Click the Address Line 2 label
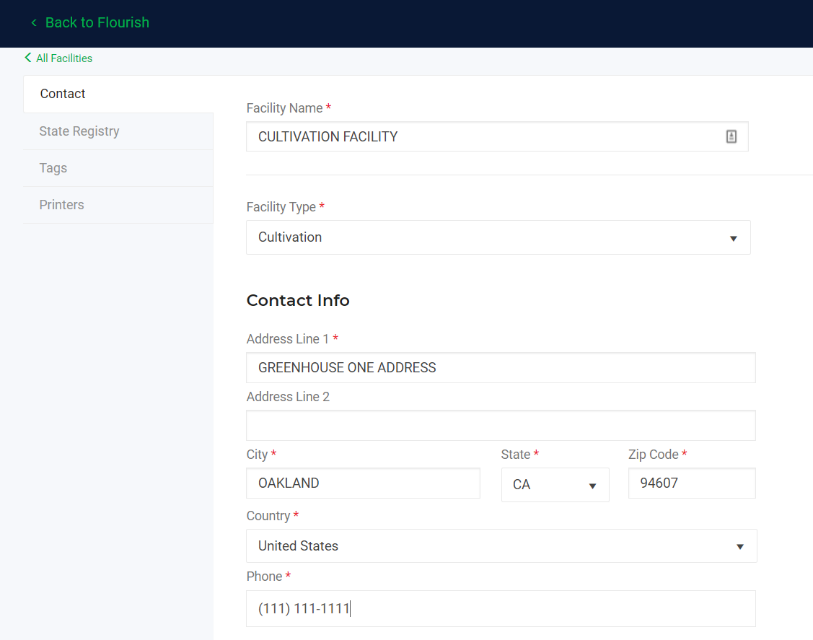The height and width of the screenshot is (640, 813). click(x=288, y=397)
